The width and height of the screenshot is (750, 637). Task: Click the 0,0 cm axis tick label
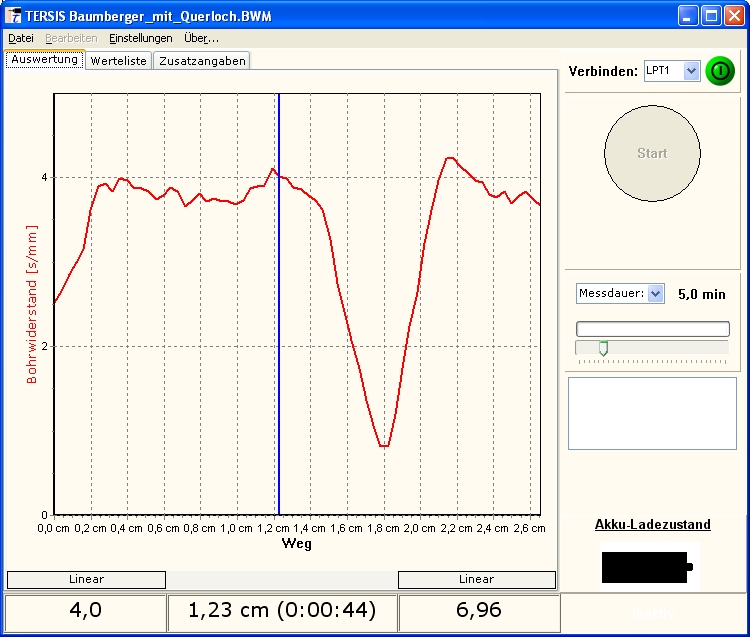point(54,528)
